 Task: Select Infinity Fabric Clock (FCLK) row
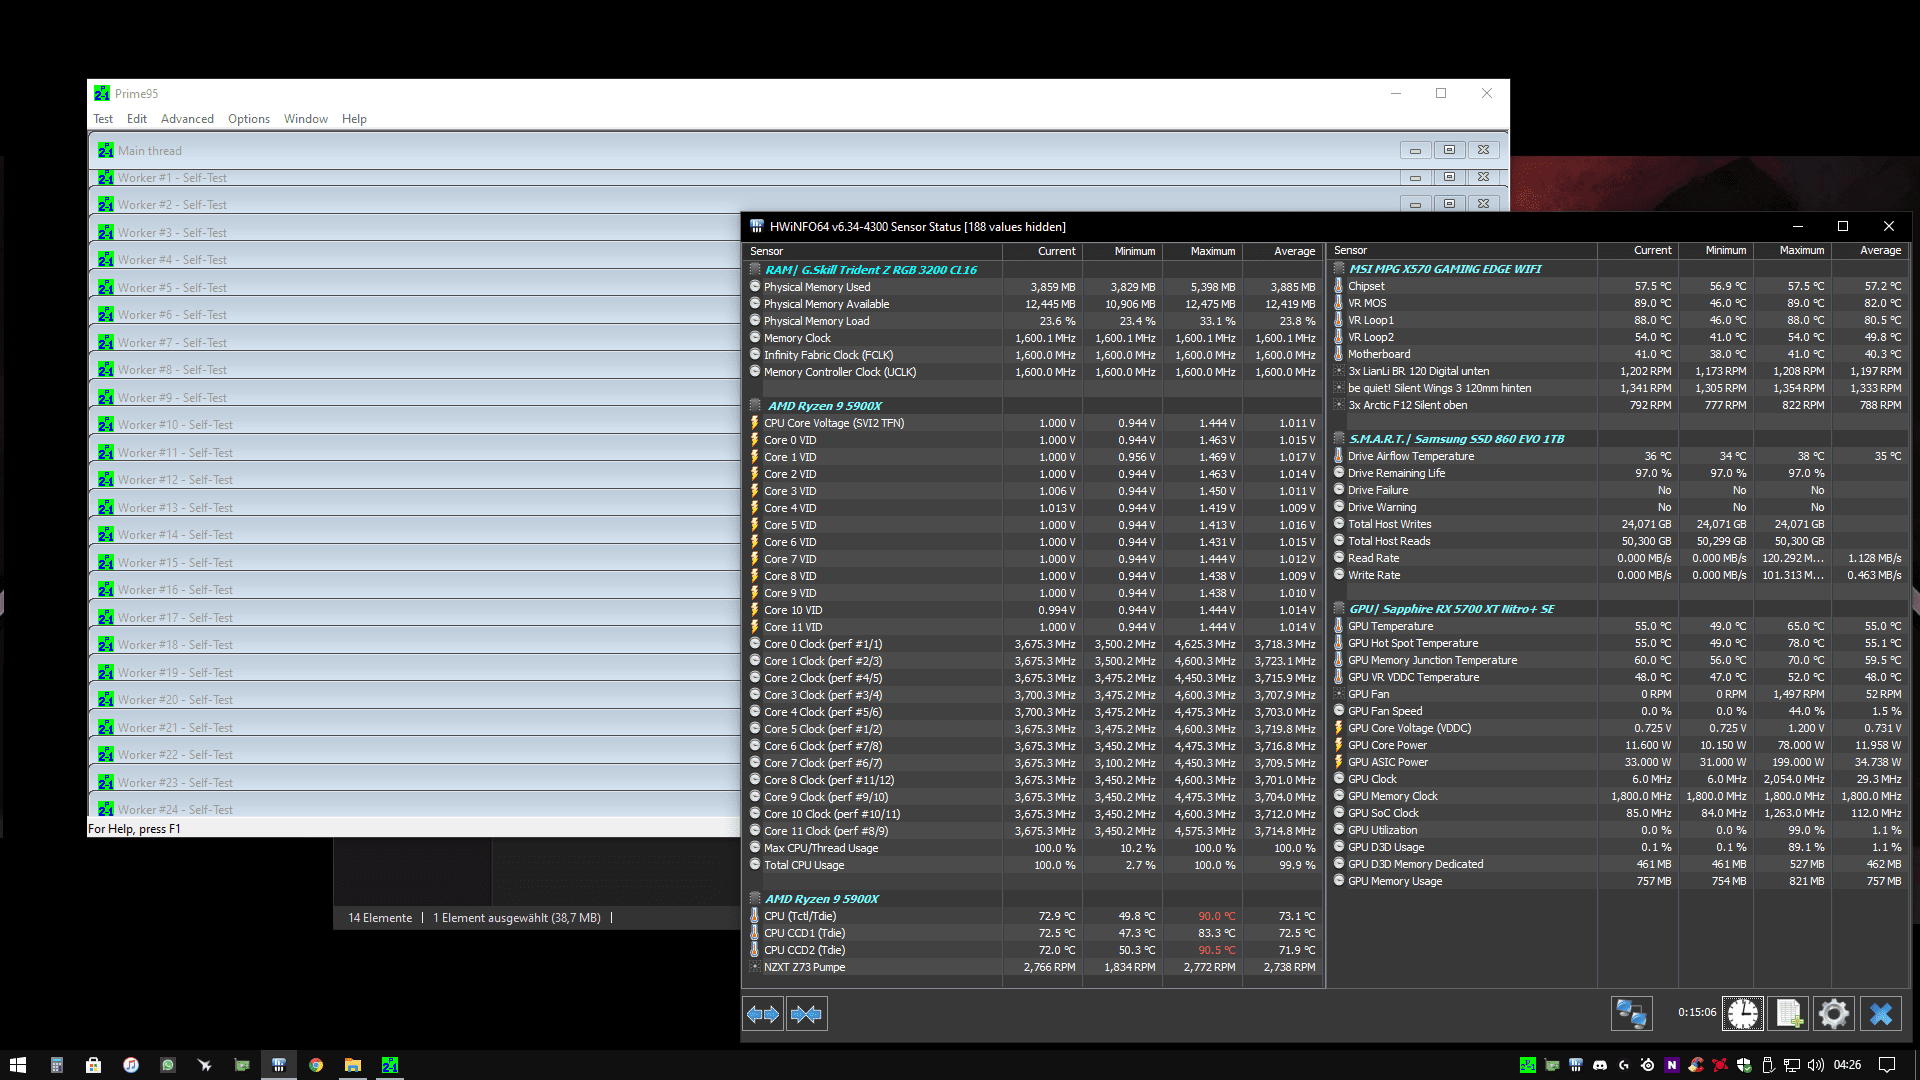click(x=1033, y=355)
